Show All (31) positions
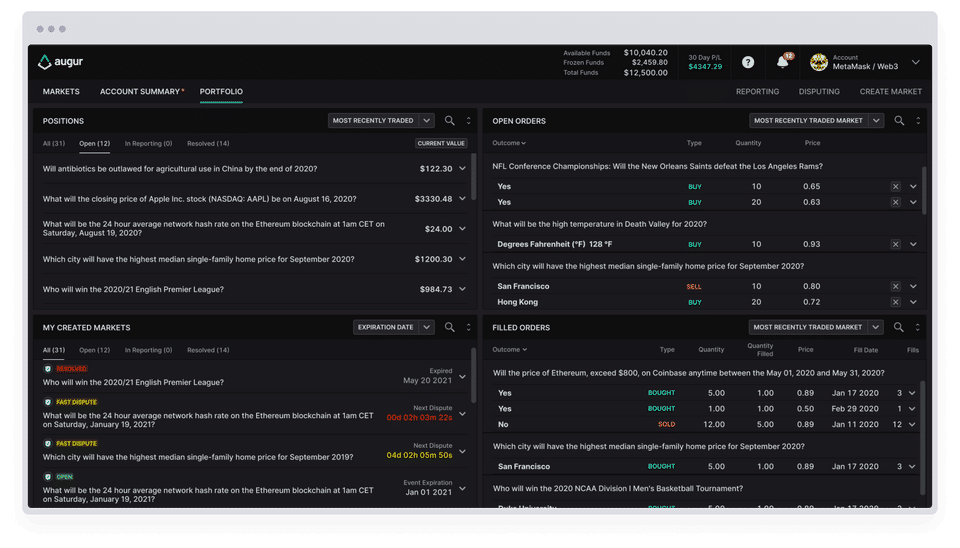The image size is (960, 548). (54, 143)
